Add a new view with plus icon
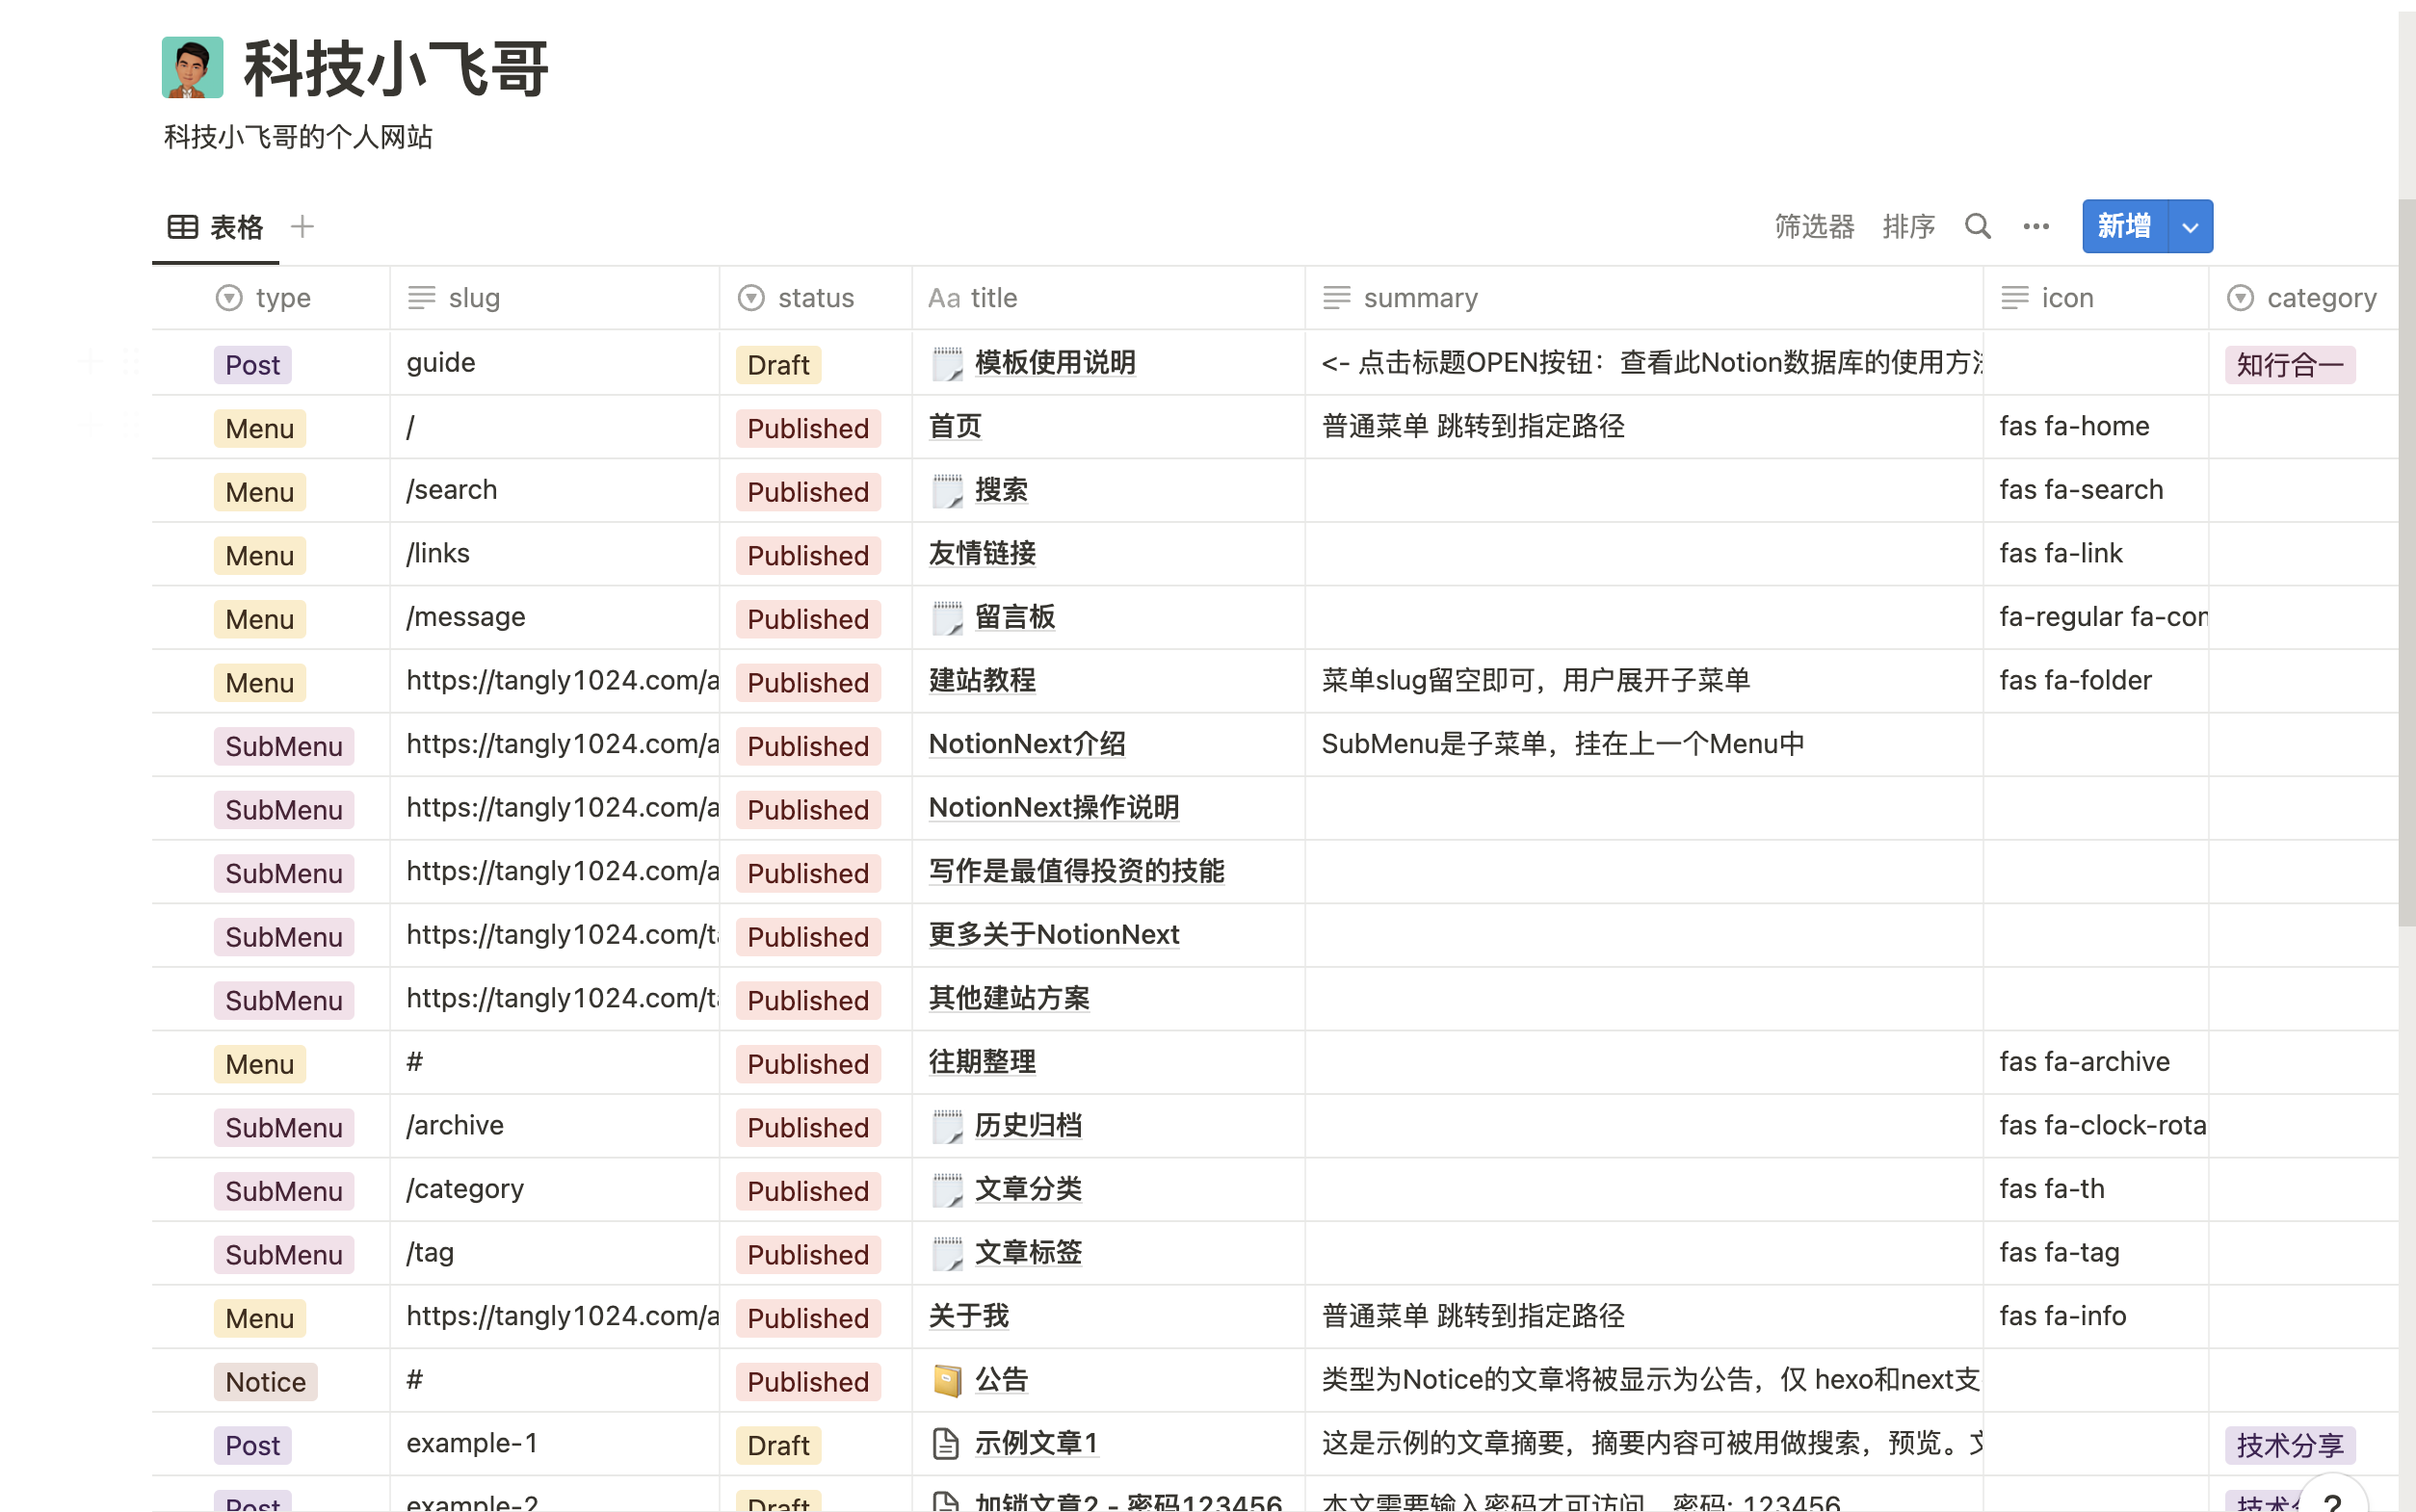Image resolution: width=2416 pixels, height=1512 pixels. (x=302, y=227)
